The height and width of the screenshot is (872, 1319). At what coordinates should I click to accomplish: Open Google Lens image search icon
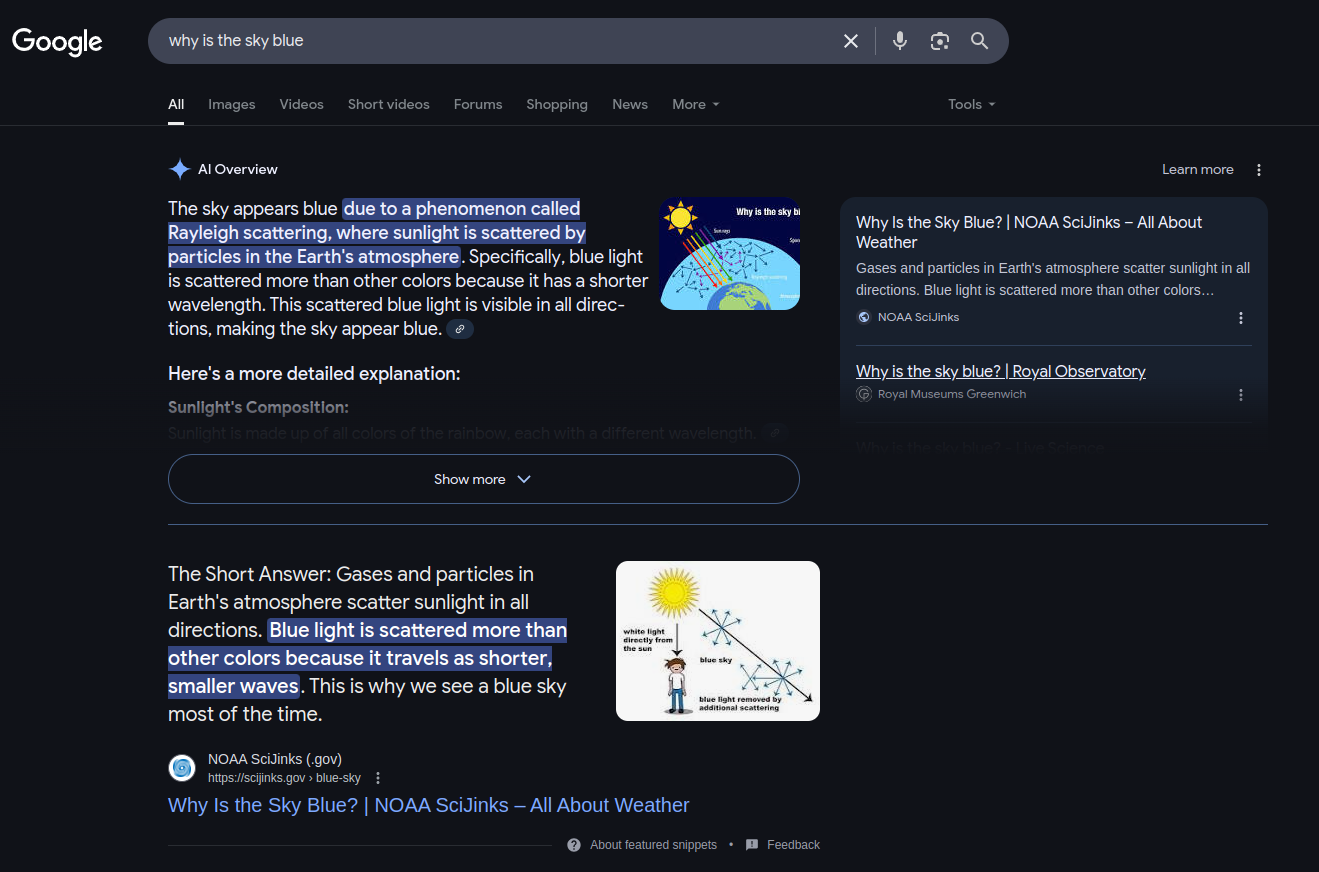coord(939,41)
